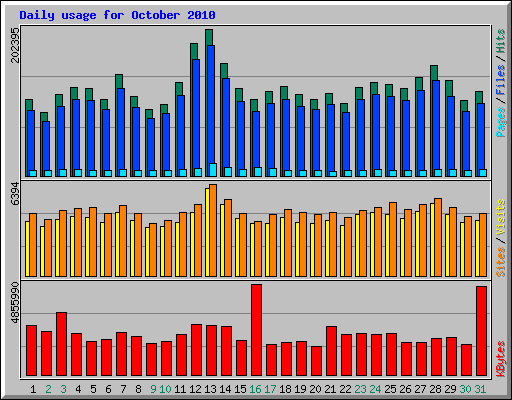Click day 26 on the x-axis
This screenshot has height=400, width=512.
pos(405,389)
